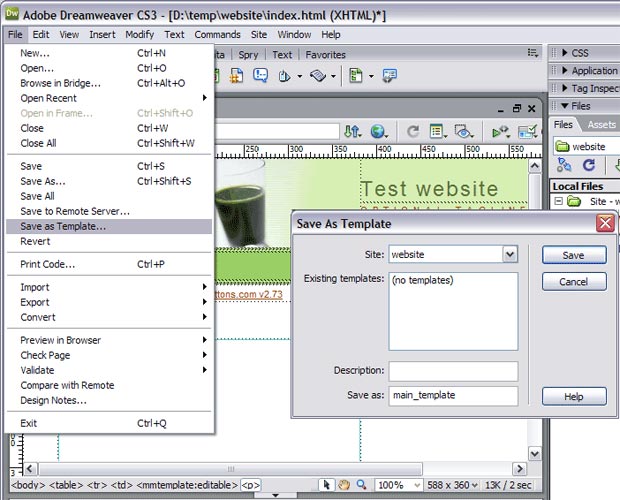Click Save button in Save As Template

coord(574,255)
